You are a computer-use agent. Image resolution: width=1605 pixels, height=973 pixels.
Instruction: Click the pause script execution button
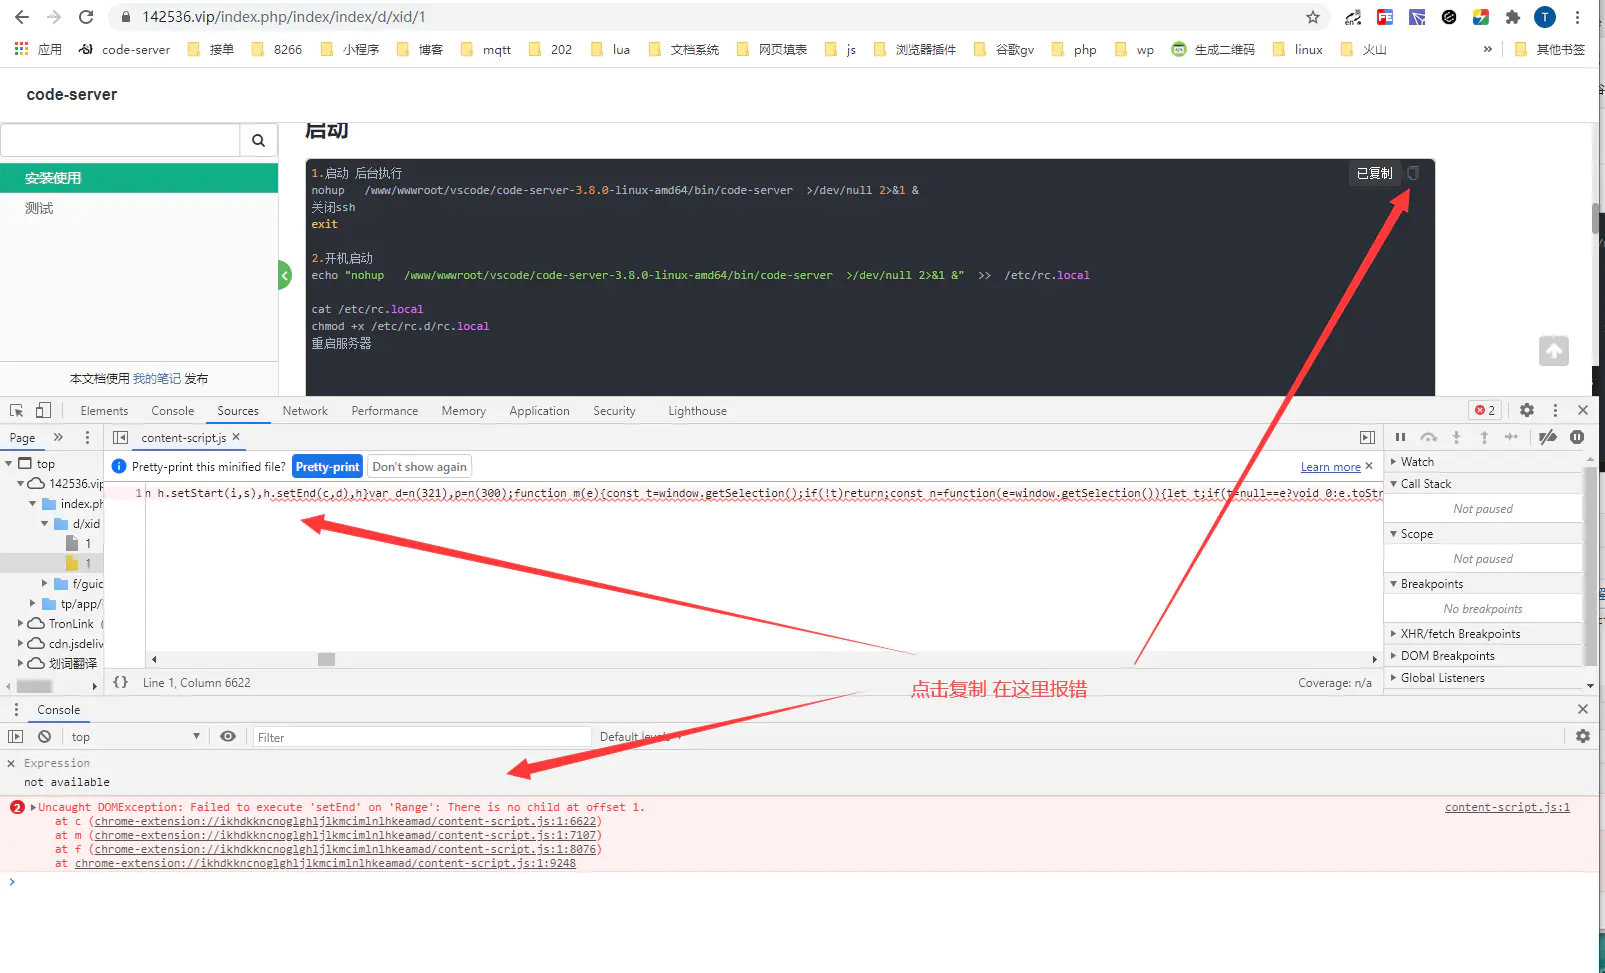[1400, 437]
